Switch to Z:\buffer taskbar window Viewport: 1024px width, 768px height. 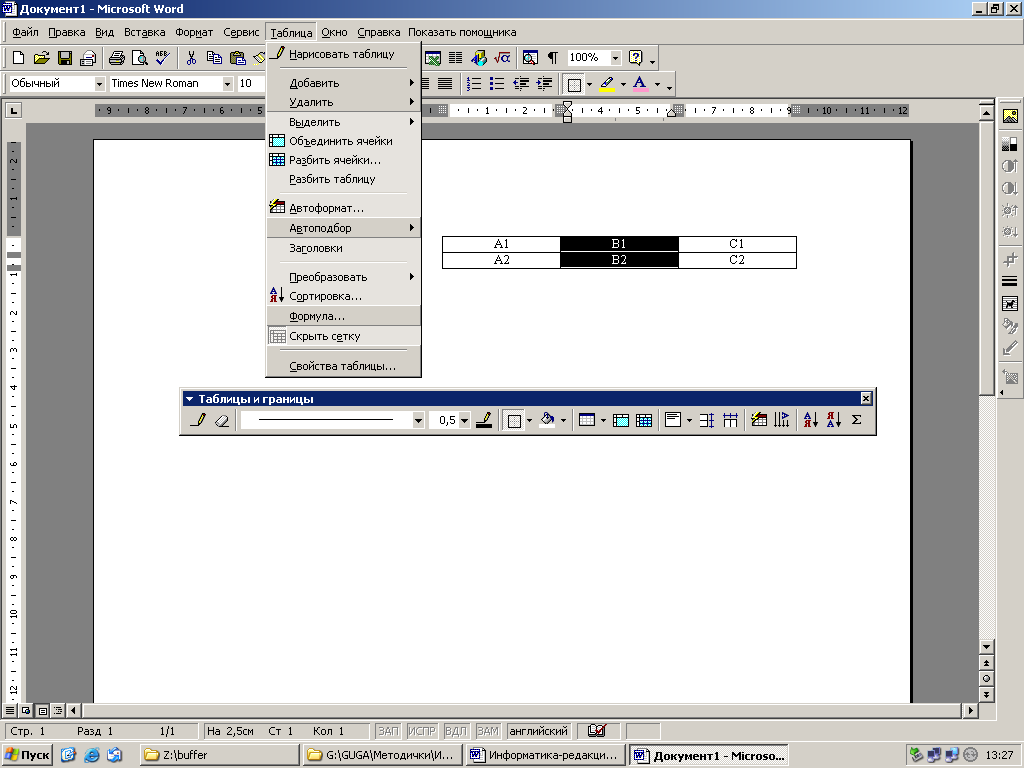click(x=219, y=755)
